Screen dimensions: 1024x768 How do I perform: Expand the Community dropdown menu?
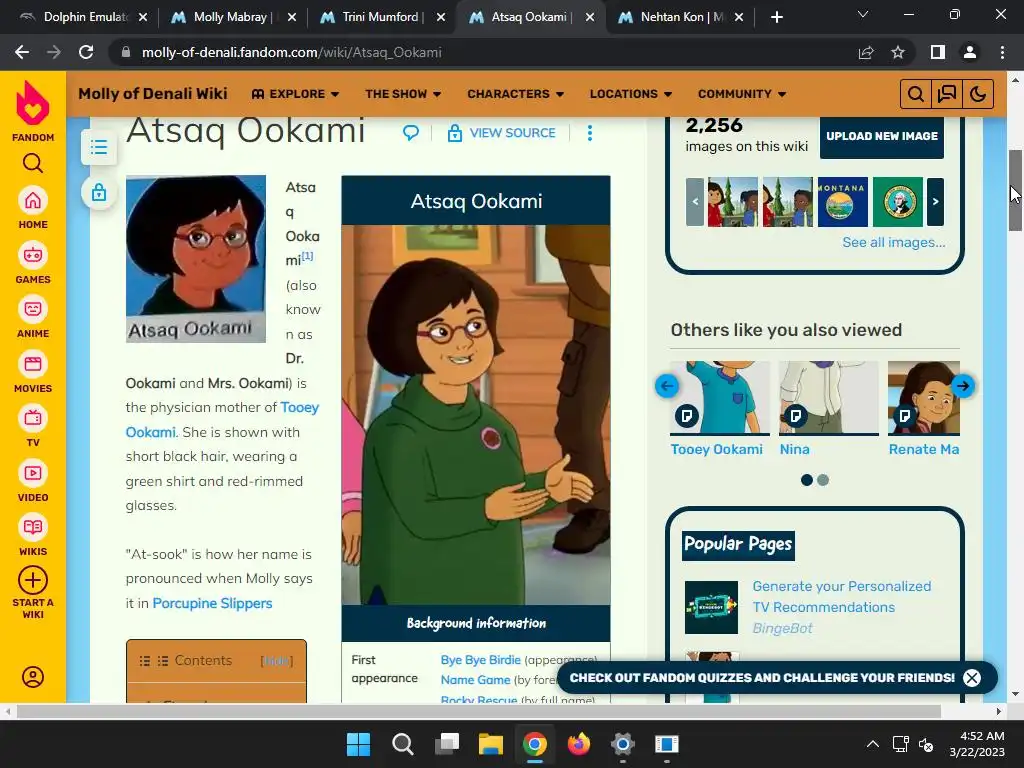tap(742, 94)
